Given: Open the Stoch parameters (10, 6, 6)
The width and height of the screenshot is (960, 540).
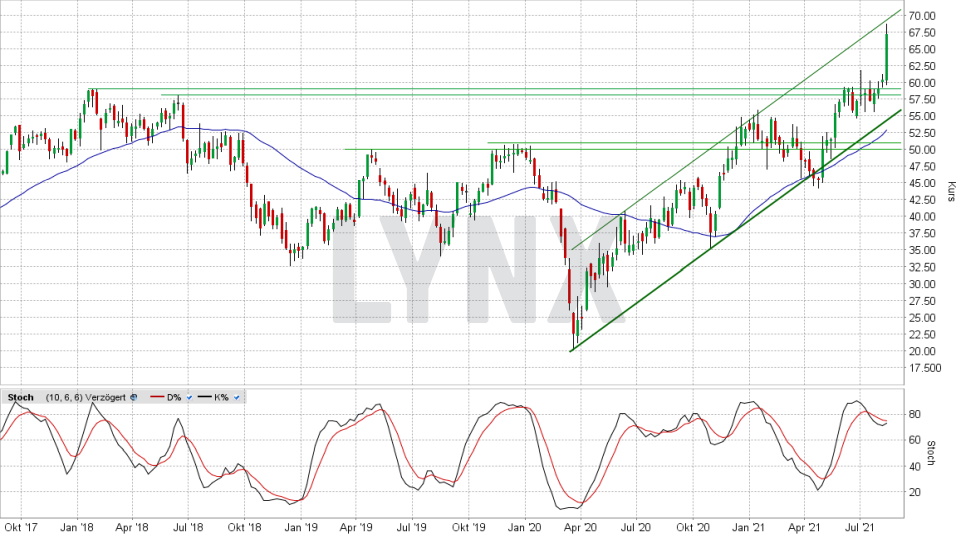Looking at the screenshot, I should (64, 398).
